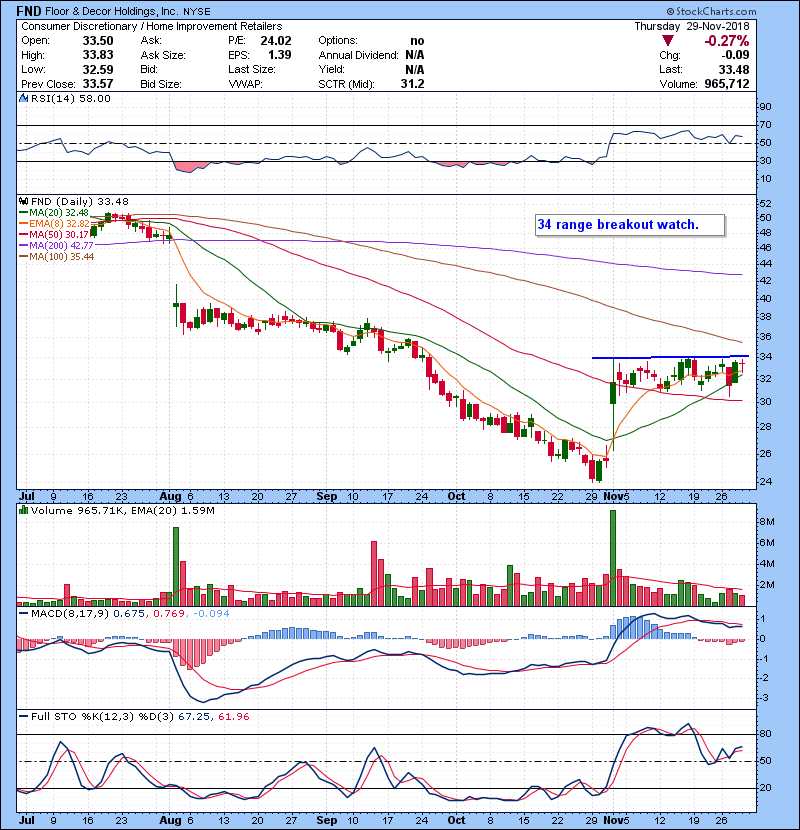
Task: Click the tall green November volume bar
Action: tap(613, 558)
